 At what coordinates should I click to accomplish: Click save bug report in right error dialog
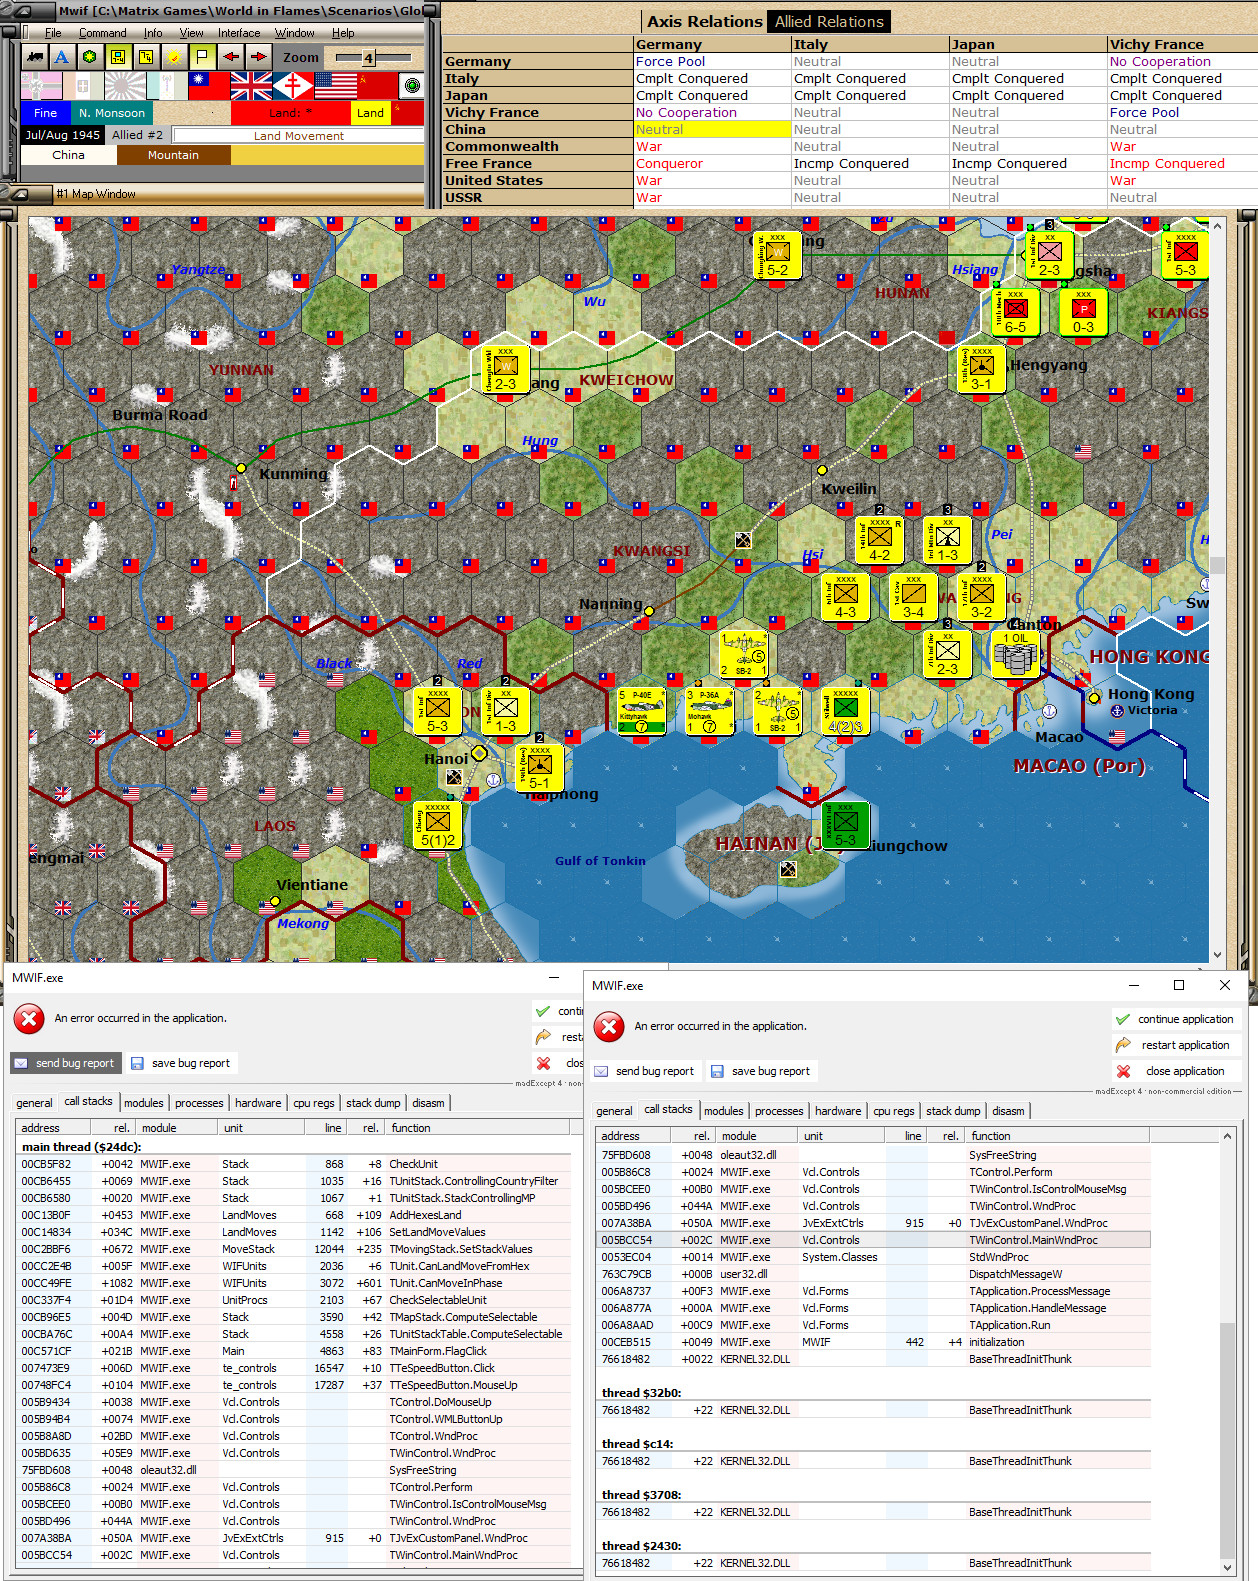click(x=761, y=1071)
